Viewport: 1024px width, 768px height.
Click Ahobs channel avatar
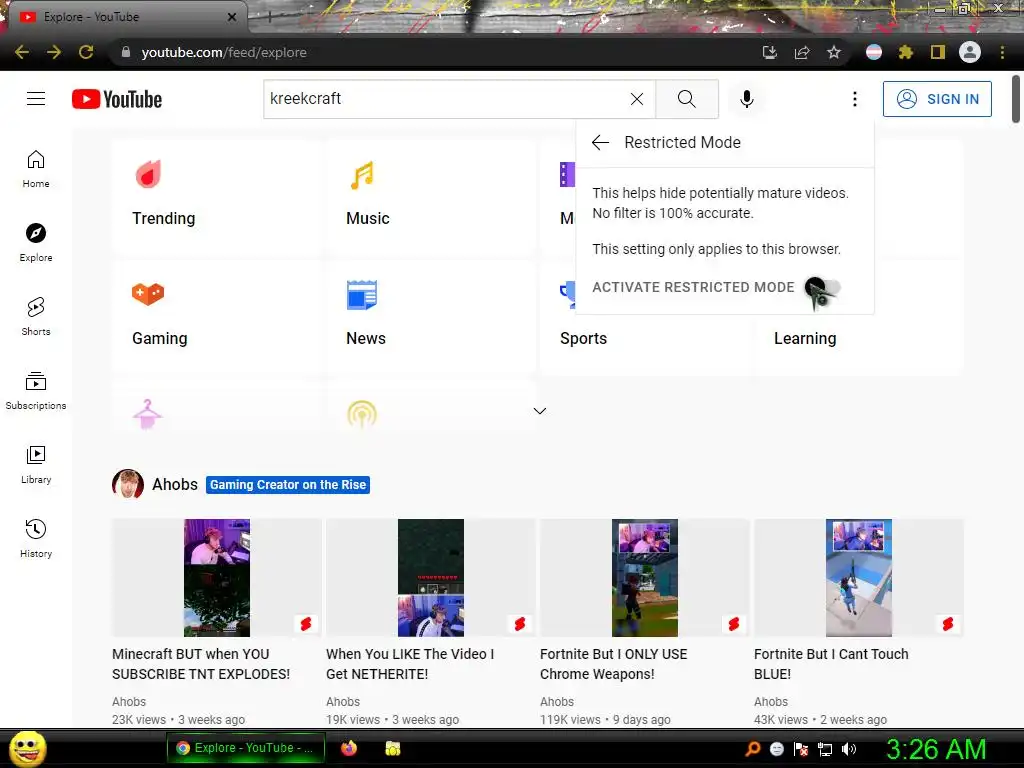128,485
